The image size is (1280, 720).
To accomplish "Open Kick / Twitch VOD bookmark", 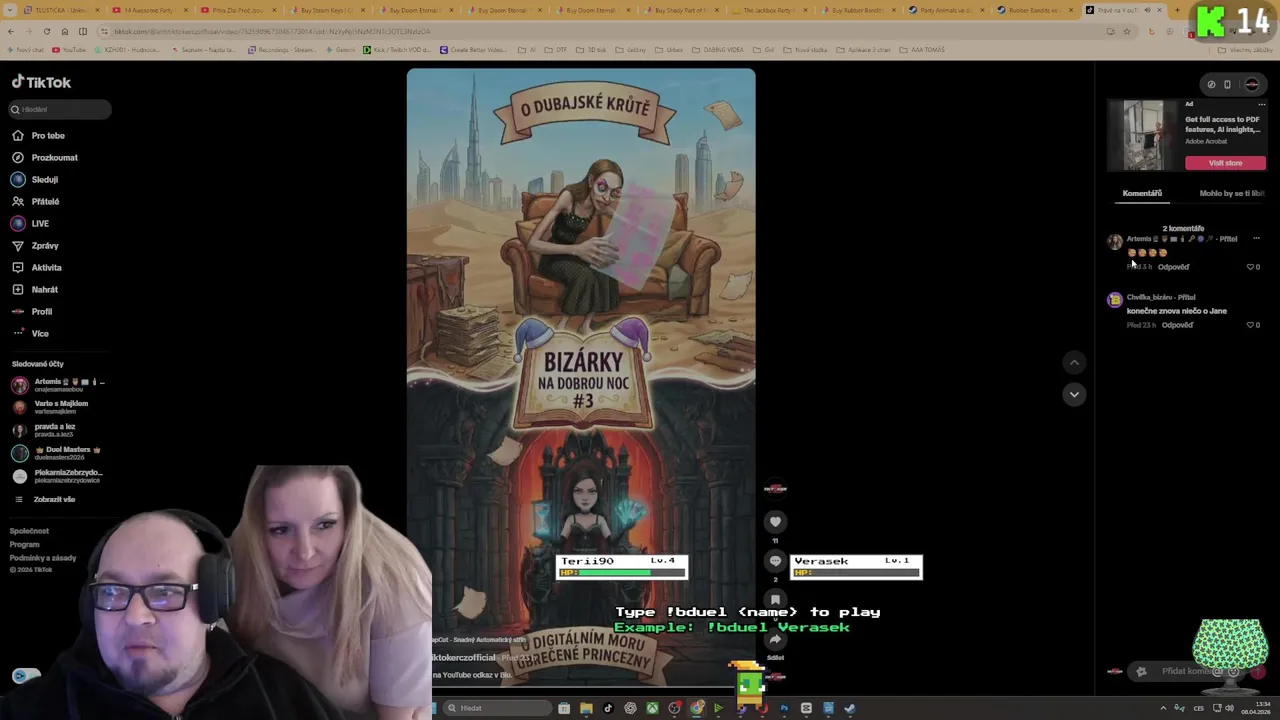I will point(398,49).
